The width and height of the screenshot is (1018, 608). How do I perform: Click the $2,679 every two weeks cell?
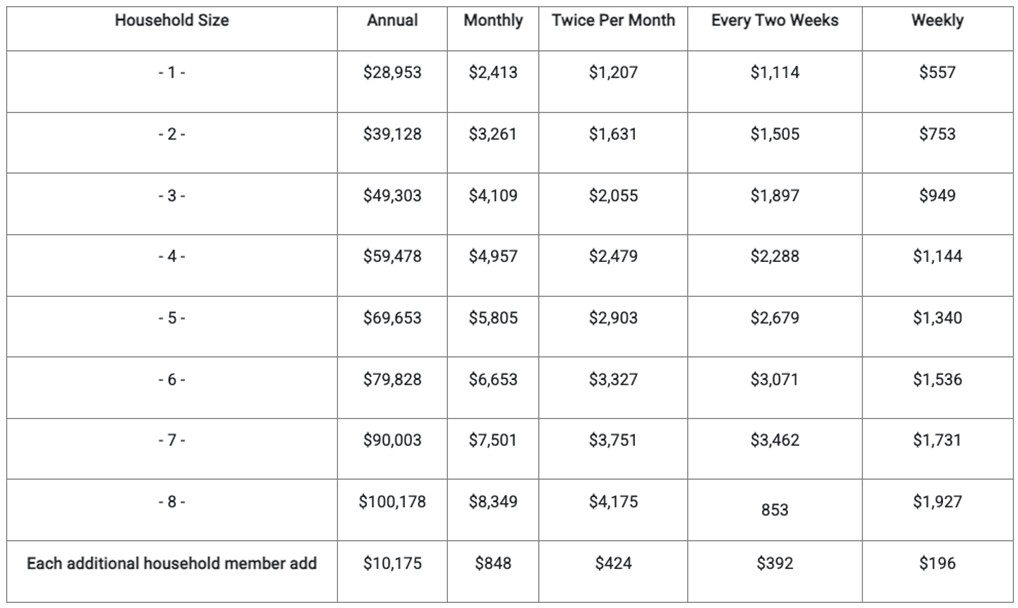(x=774, y=318)
